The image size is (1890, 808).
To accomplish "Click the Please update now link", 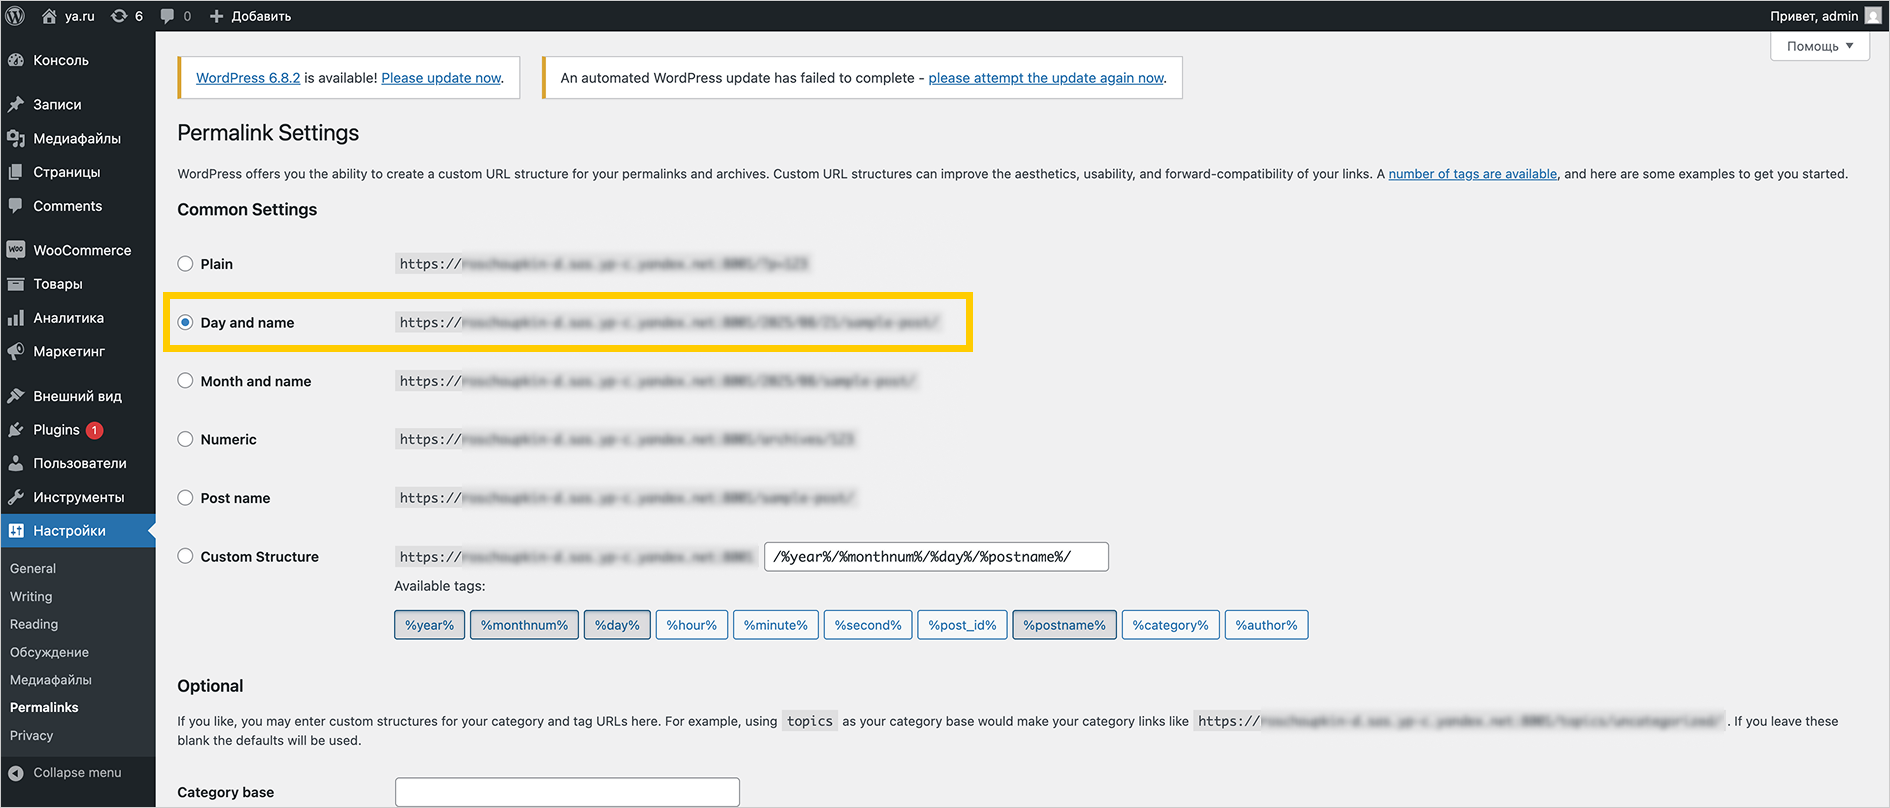I will (441, 78).
